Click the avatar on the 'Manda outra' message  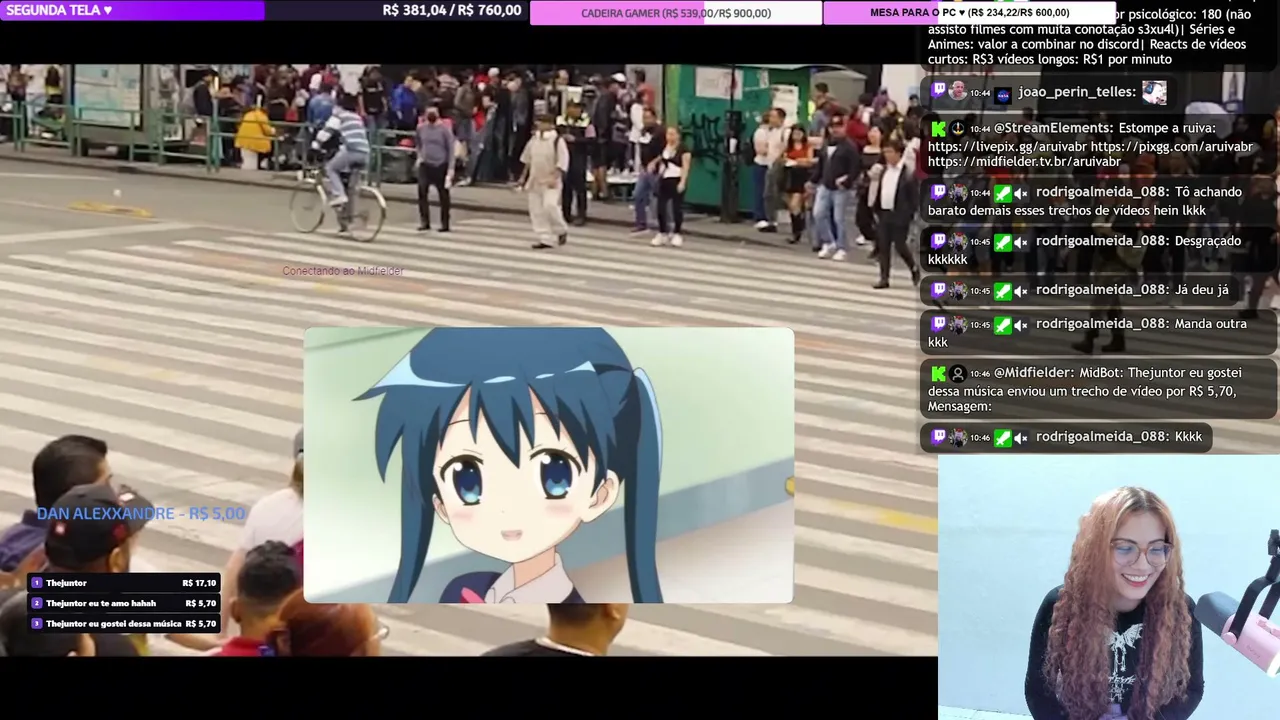pos(958,324)
